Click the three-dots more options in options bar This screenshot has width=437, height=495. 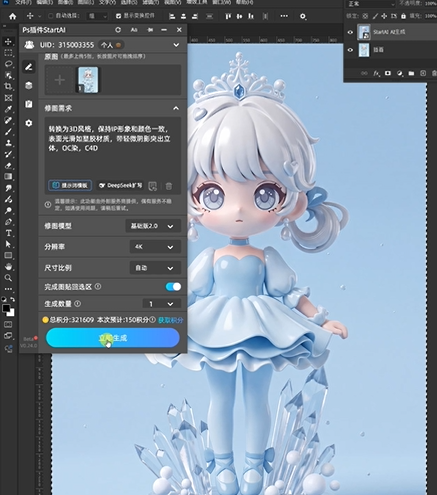(284, 16)
